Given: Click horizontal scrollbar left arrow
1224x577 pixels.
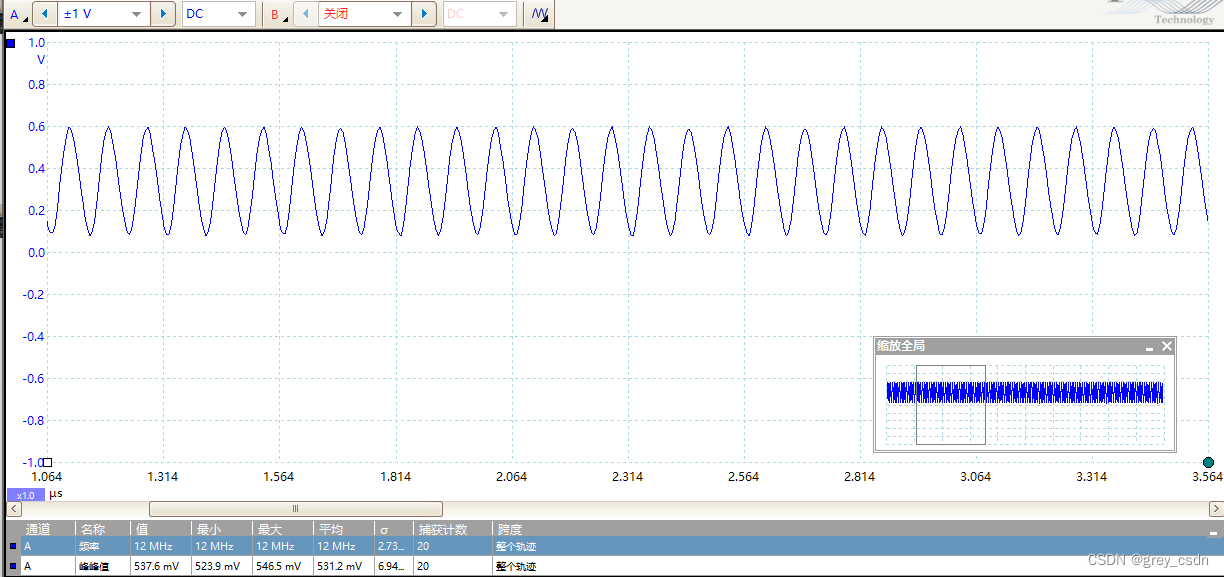Looking at the screenshot, I should coord(14,509).
